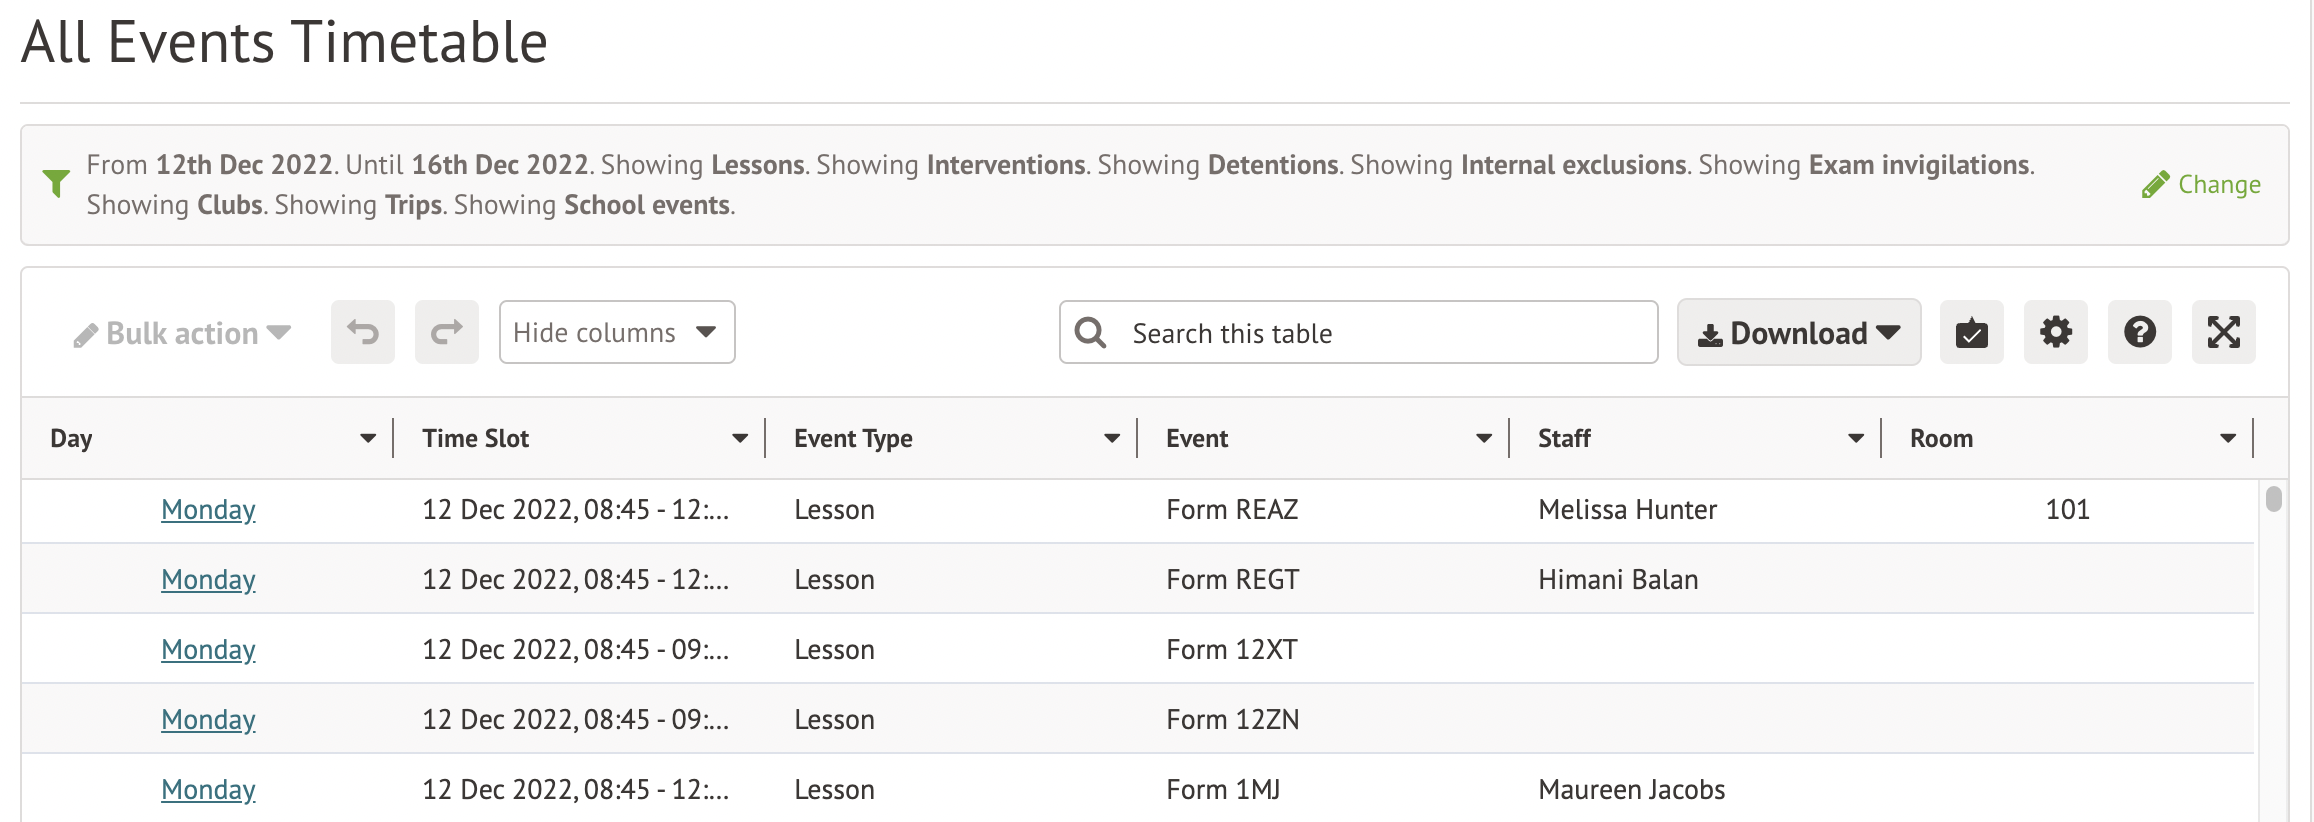Click the green filter funnel icon
Viewport: 2314px width, 822px height.
(x=56, y=183)
